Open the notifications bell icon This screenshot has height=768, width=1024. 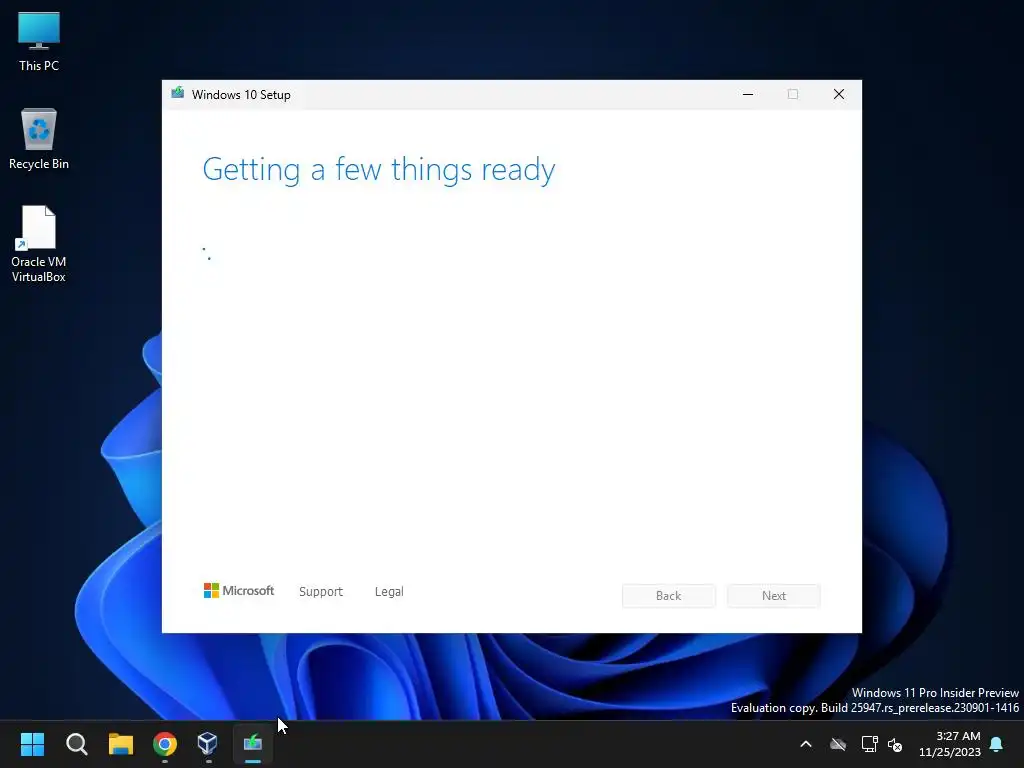coord(997,744)
